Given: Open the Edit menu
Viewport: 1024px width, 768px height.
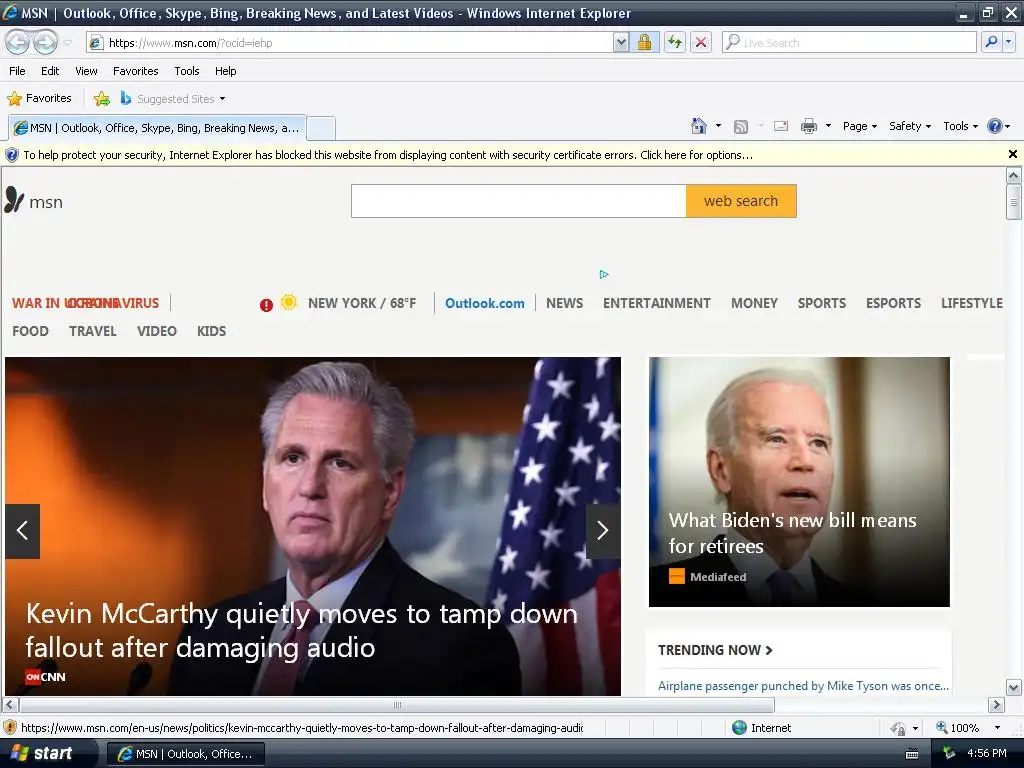Looking at the screenshot, I should 50,71.
